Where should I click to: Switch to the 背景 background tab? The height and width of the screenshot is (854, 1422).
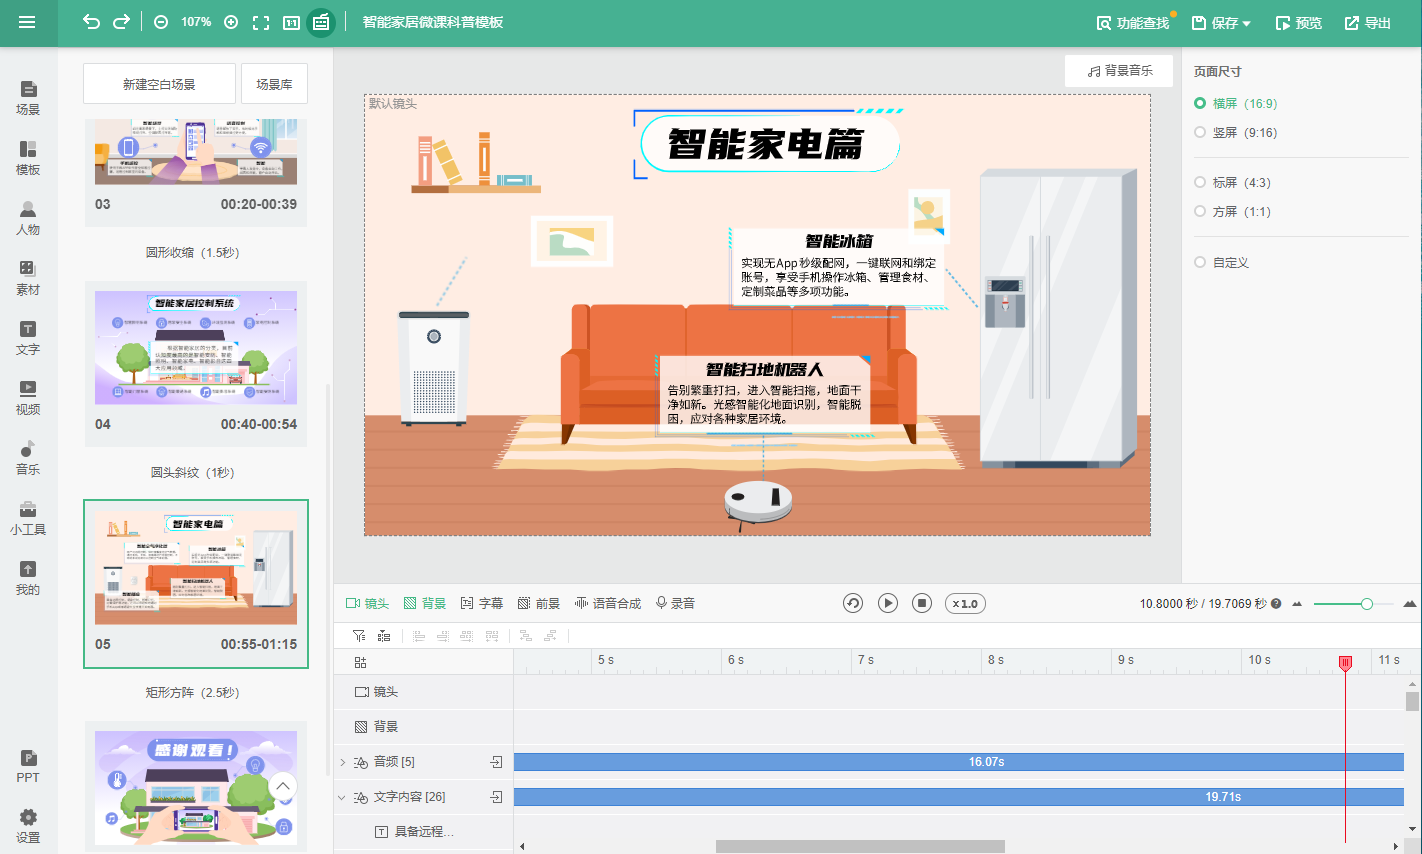[x=425, y=603]
